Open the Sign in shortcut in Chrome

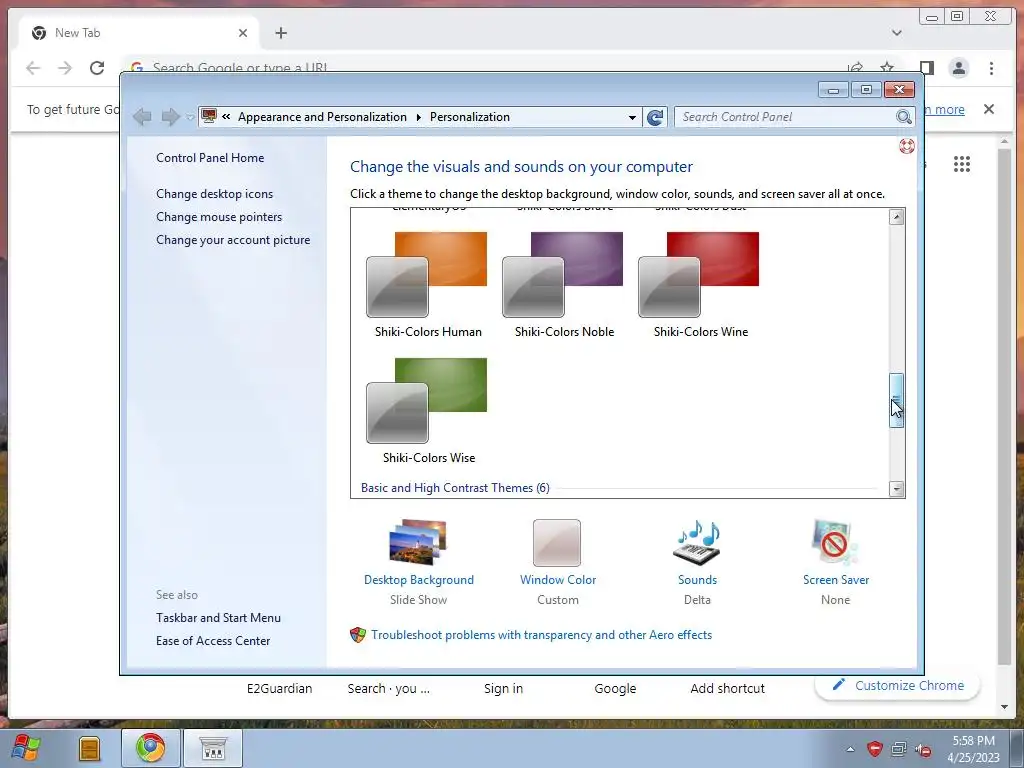[x=504, y=688]
